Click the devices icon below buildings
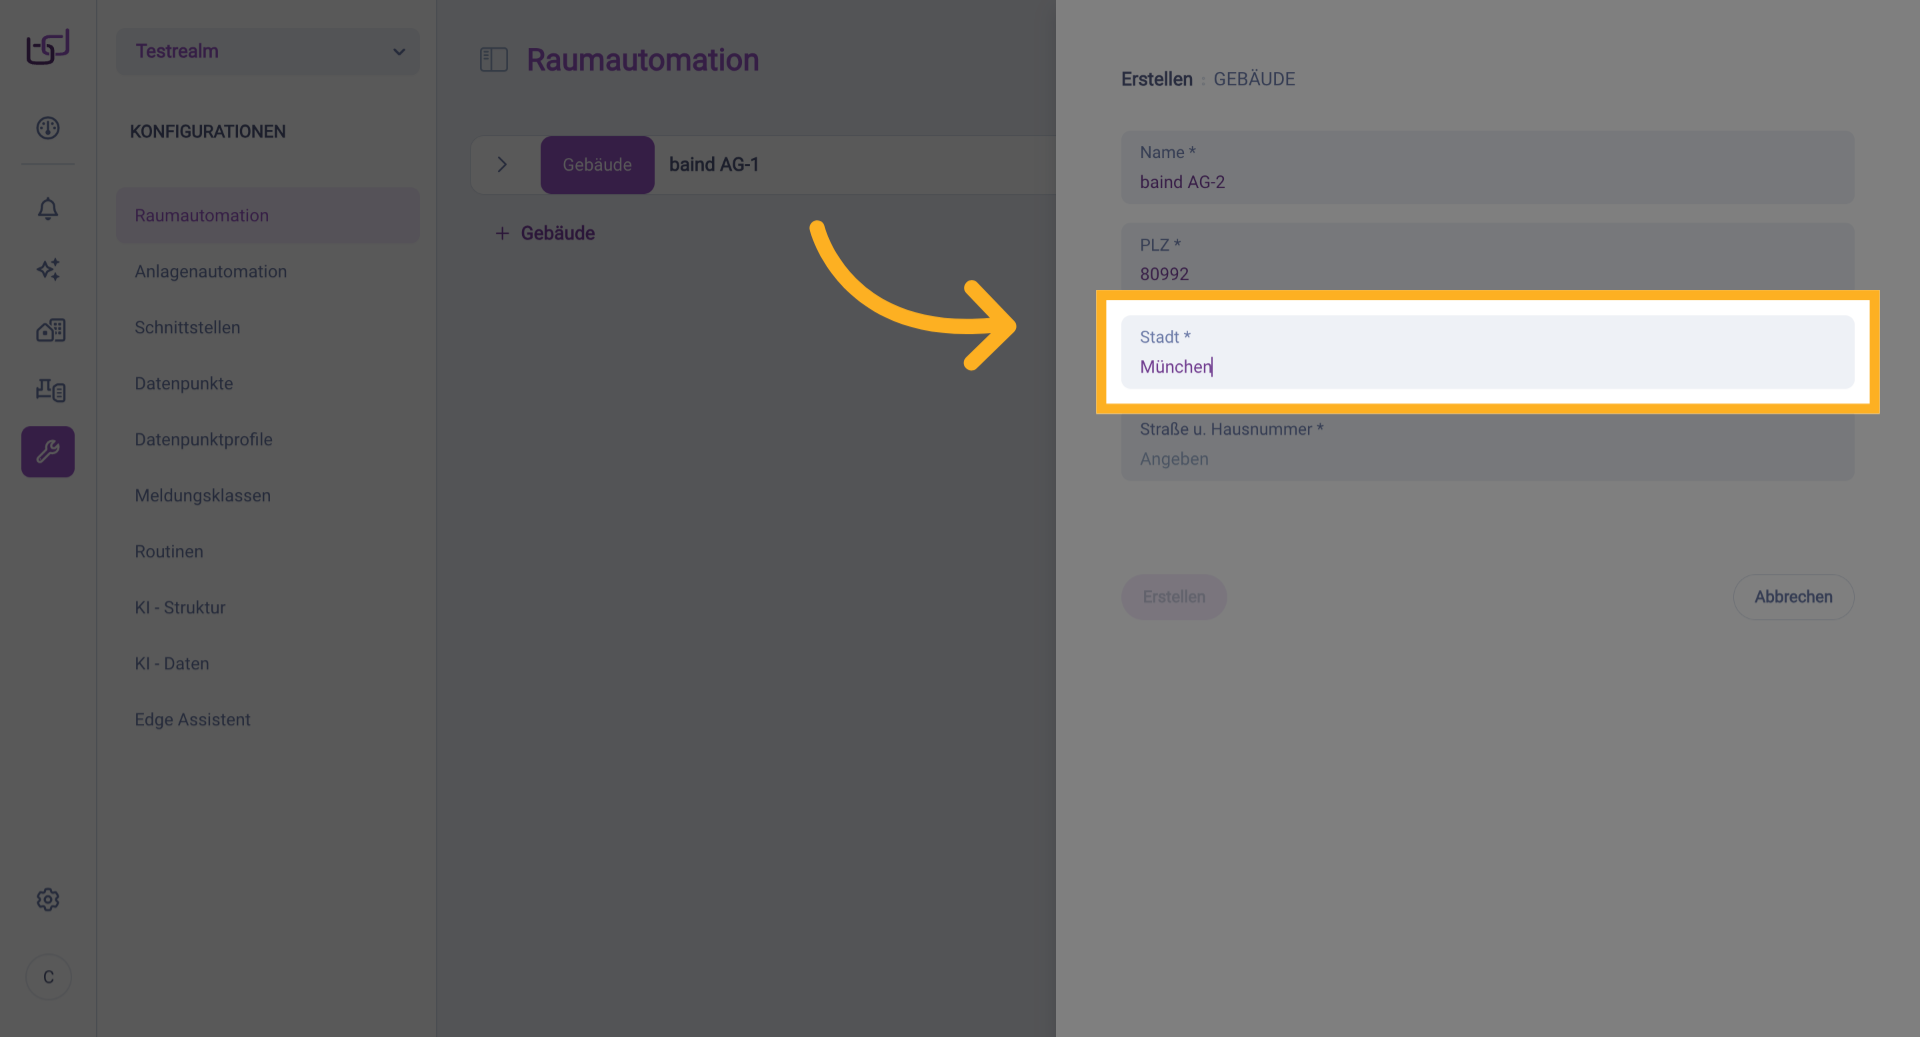This screenshot has width=1920, height=1037. [50, 390]
